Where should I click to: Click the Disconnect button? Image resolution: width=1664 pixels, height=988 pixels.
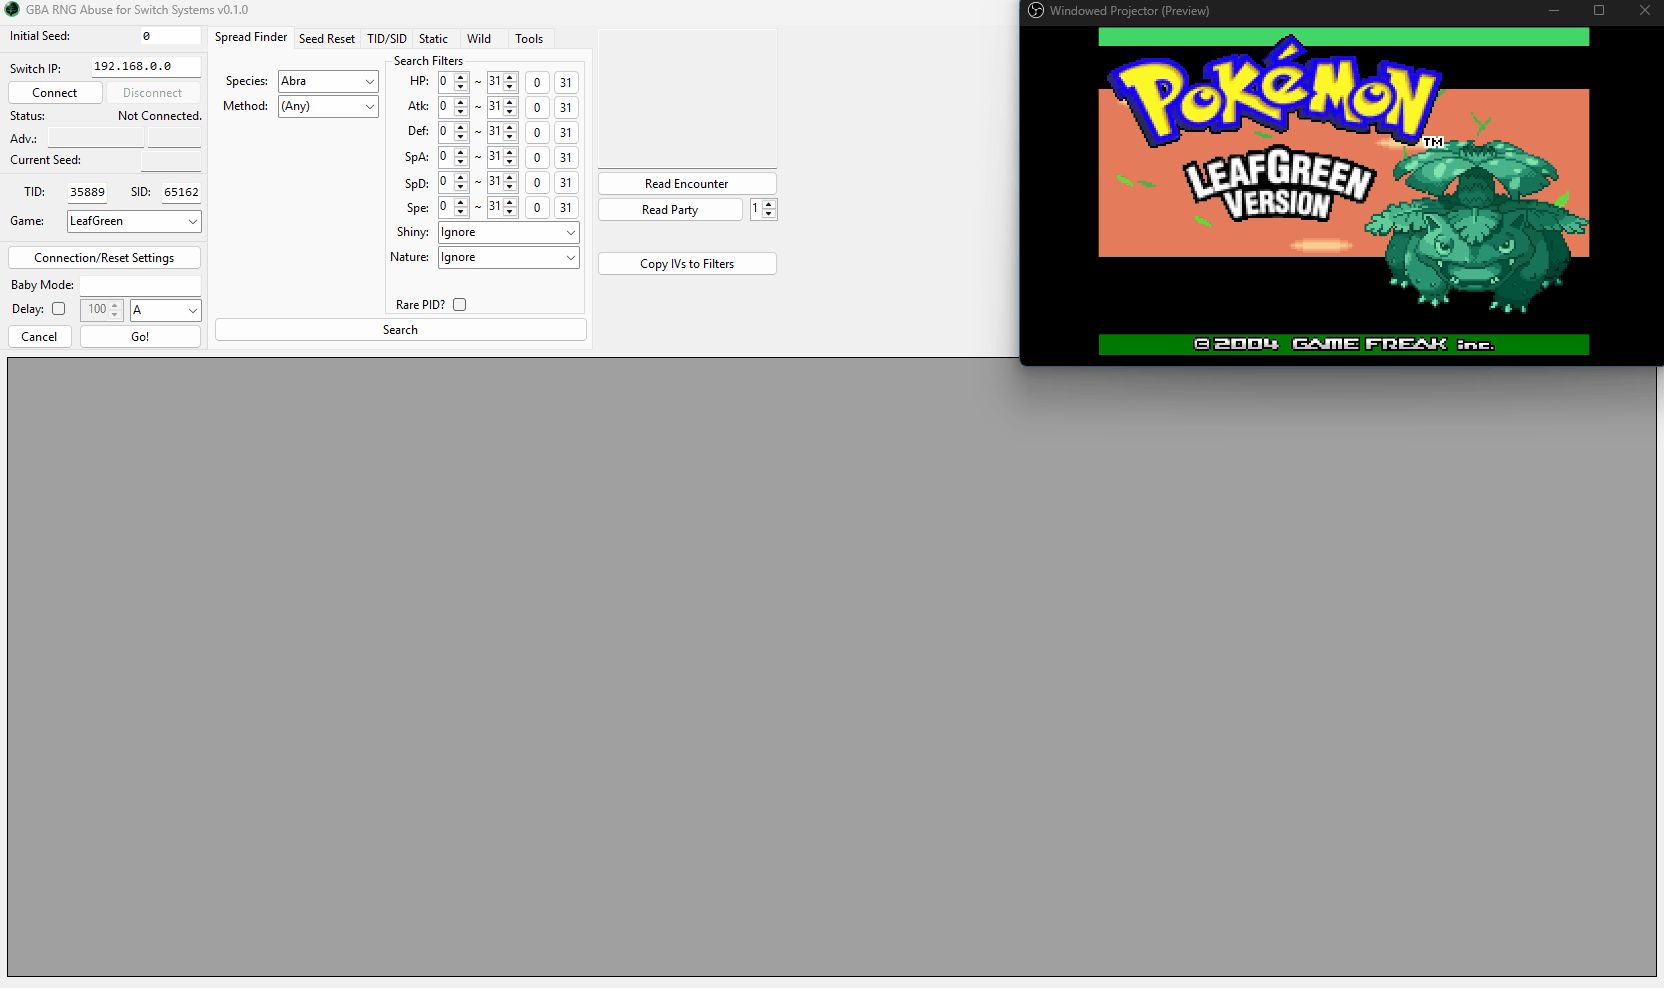(153, 93)
